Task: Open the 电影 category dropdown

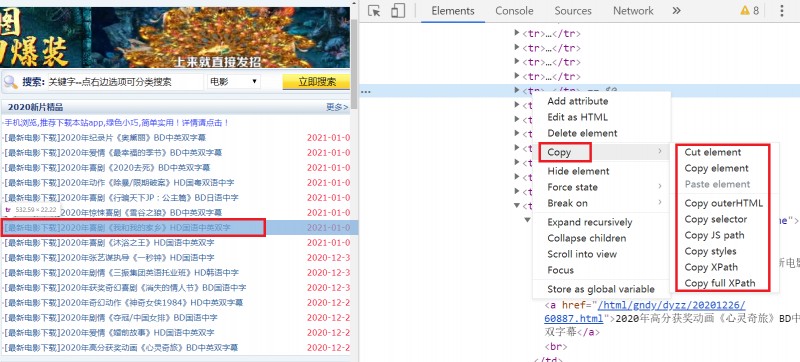Action: (x=234, y=82)
